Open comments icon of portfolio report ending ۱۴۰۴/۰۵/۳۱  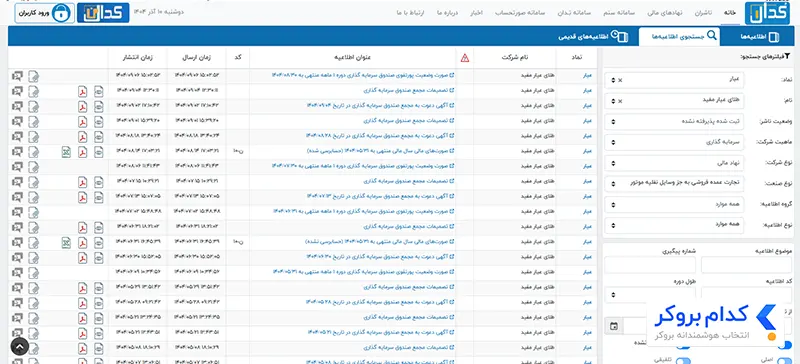tap(17, 273)
